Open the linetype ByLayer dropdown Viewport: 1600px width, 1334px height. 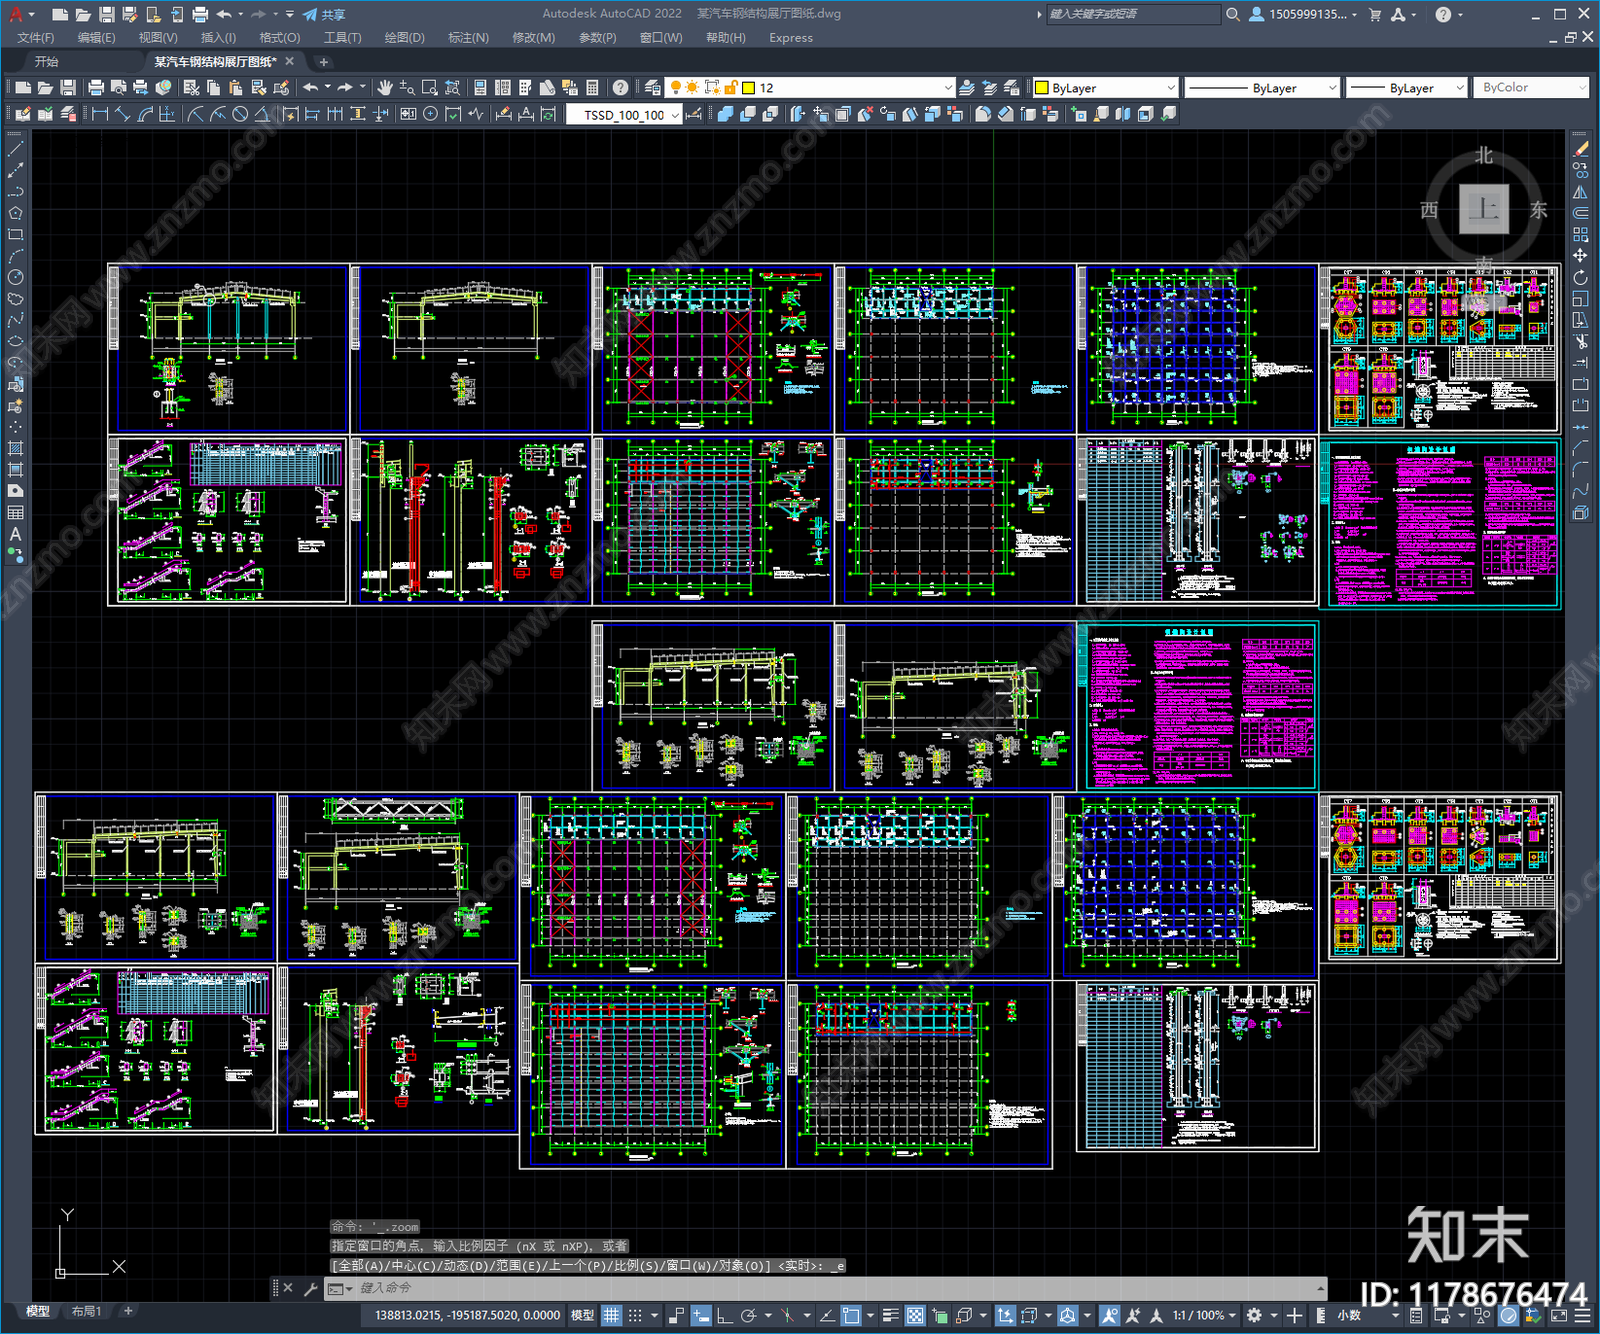point(1262,88)
